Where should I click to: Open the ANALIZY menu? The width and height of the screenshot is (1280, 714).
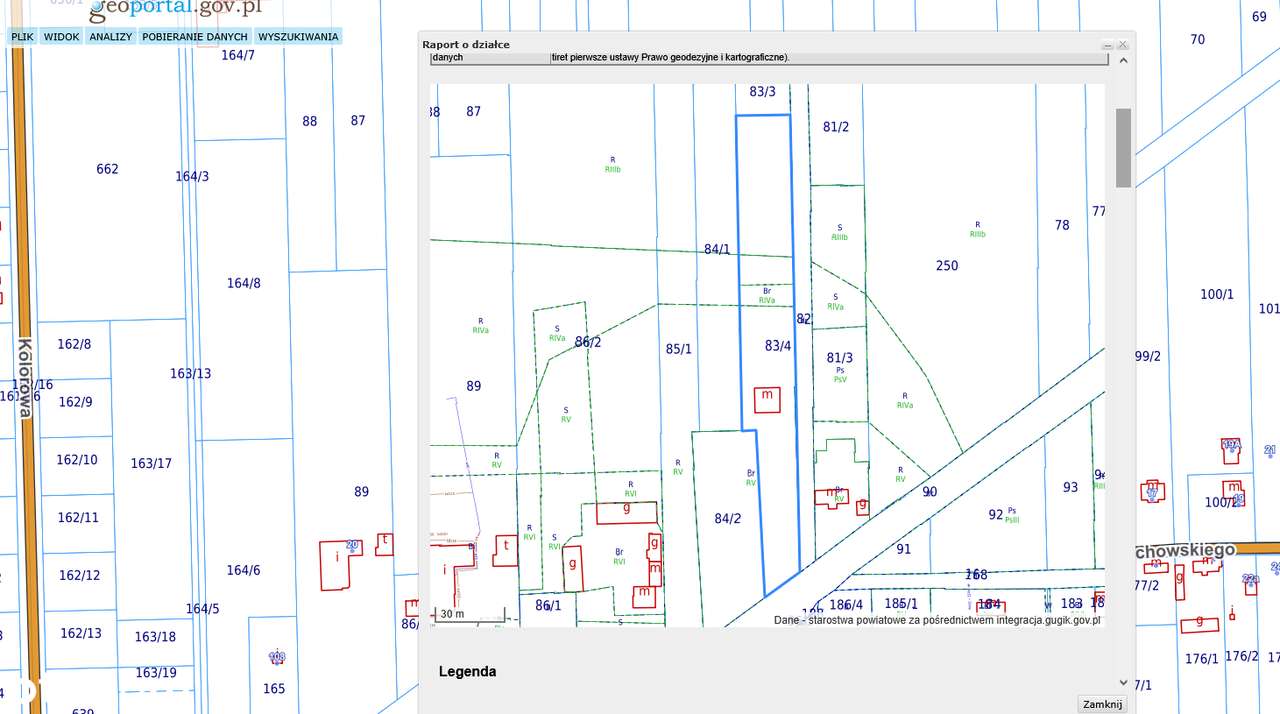pos(110,37)
